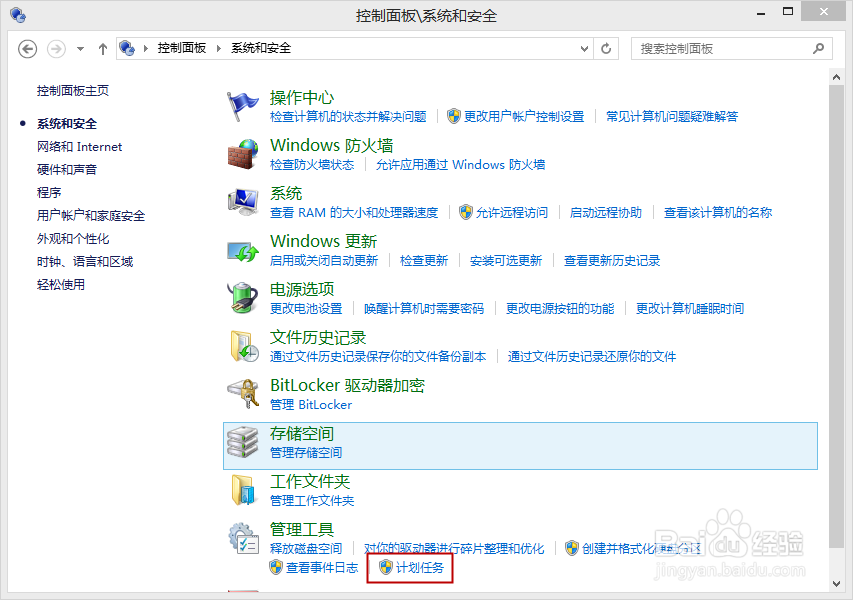The width and height of the screenshot is (853, 600).
Task: Click the vertical scrollbar up arrow
Action: point(836,78)
